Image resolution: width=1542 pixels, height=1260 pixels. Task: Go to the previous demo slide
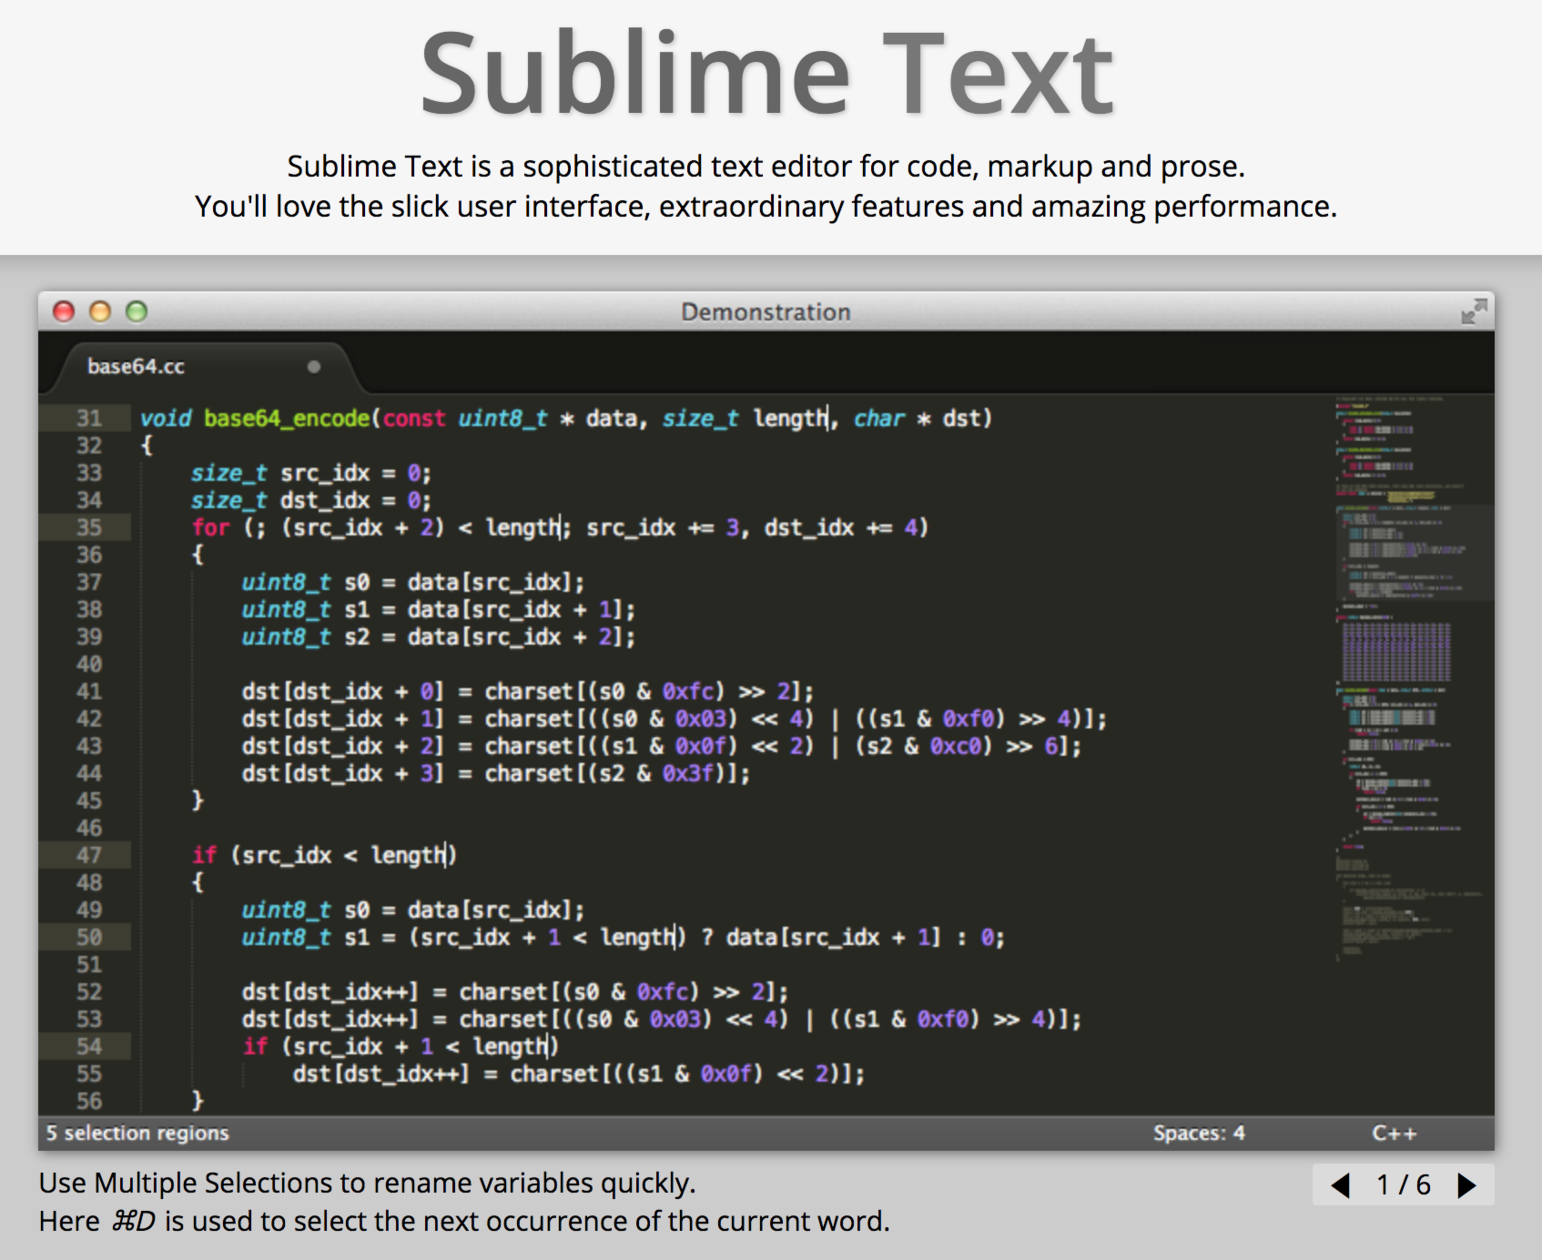pyautogui.click(x=1340, y=1185)
